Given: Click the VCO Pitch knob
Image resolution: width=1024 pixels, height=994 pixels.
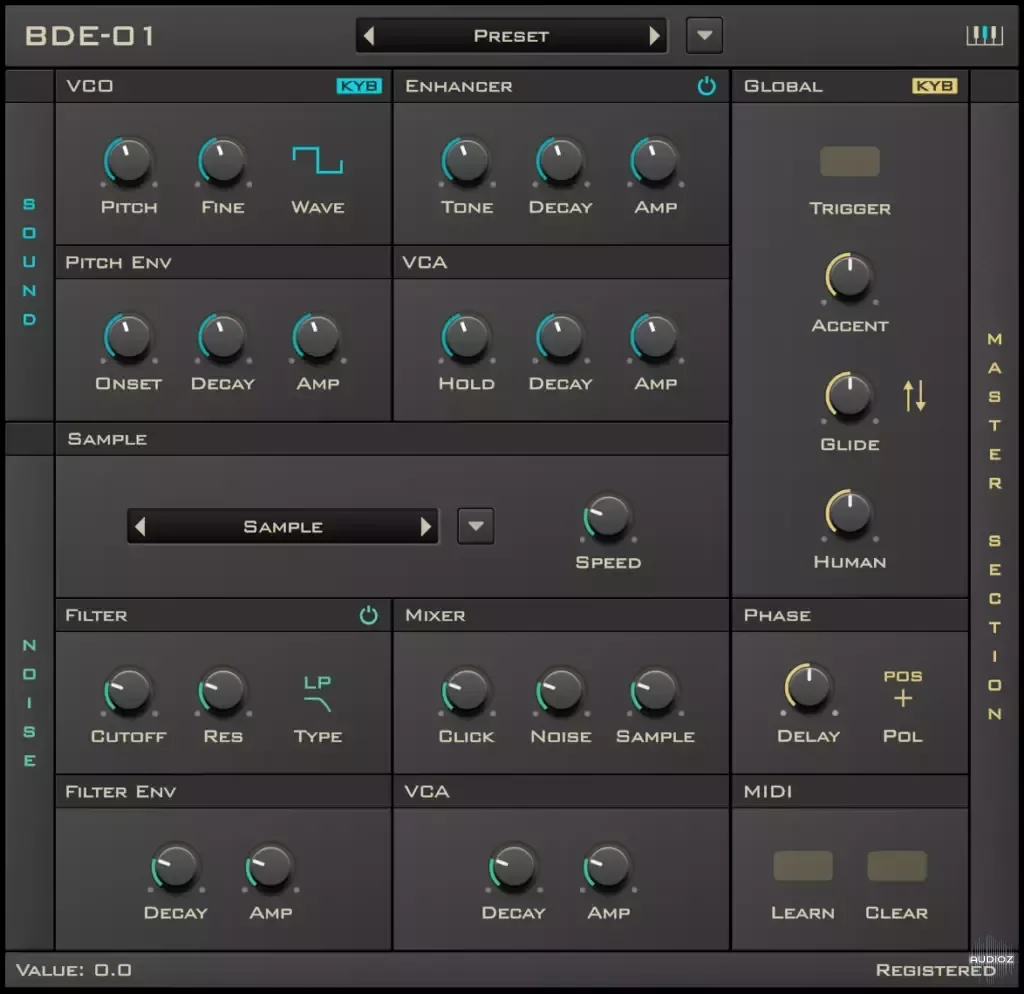Looking at the screenshot, I should [x=128, y=161].
